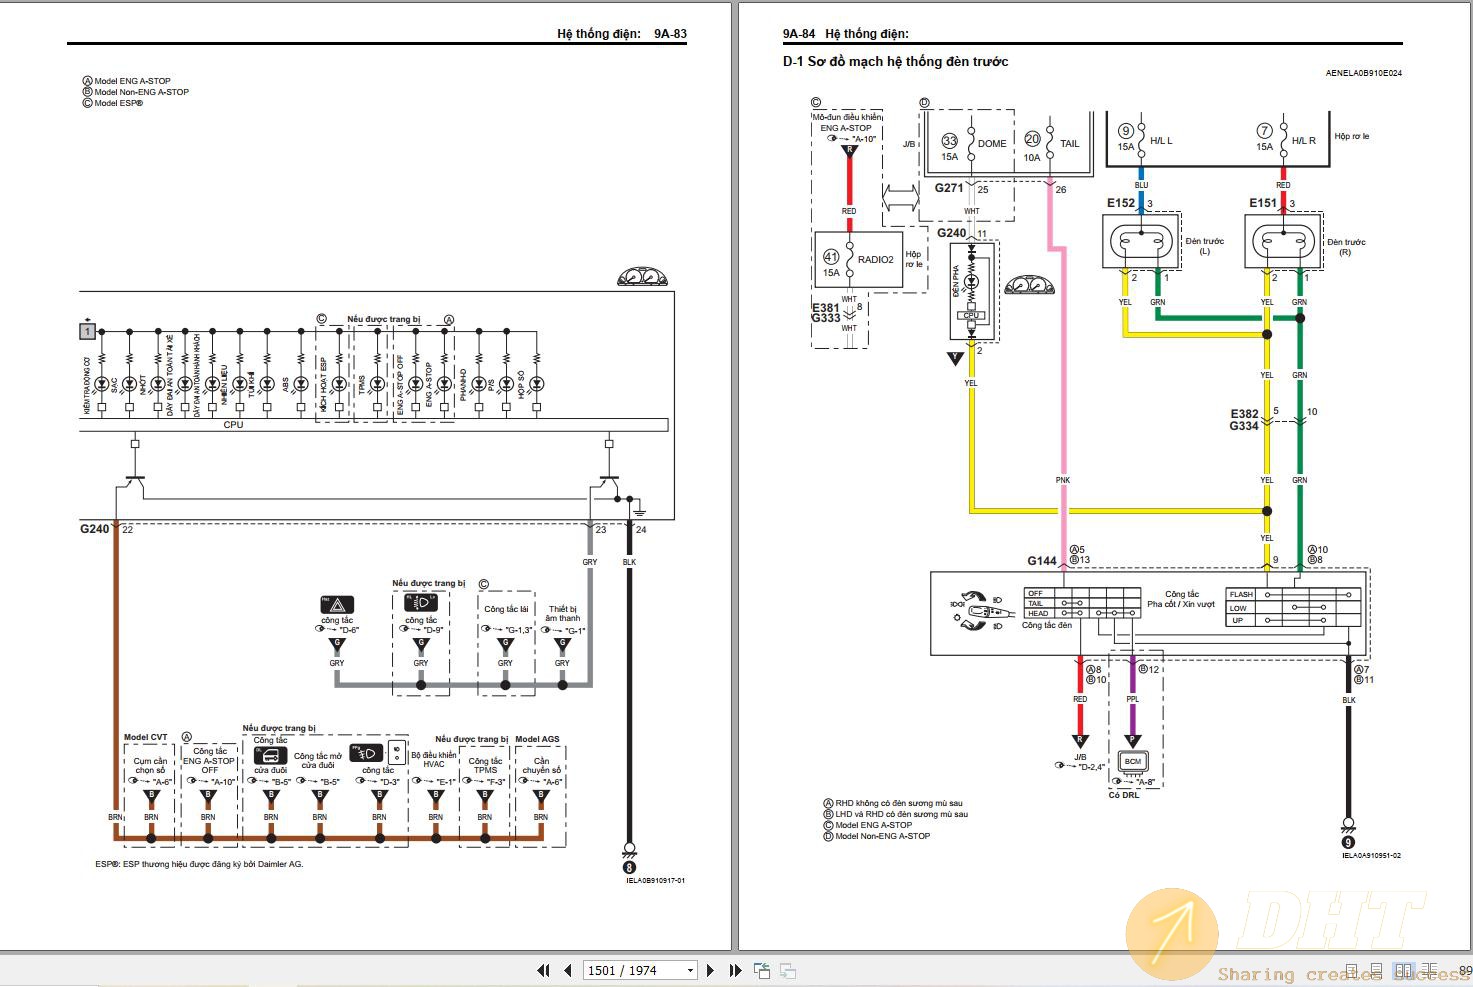The image size is (1473, 987).
Task: Open the page number dropdown arrow
Action: (x=690, y=970)
